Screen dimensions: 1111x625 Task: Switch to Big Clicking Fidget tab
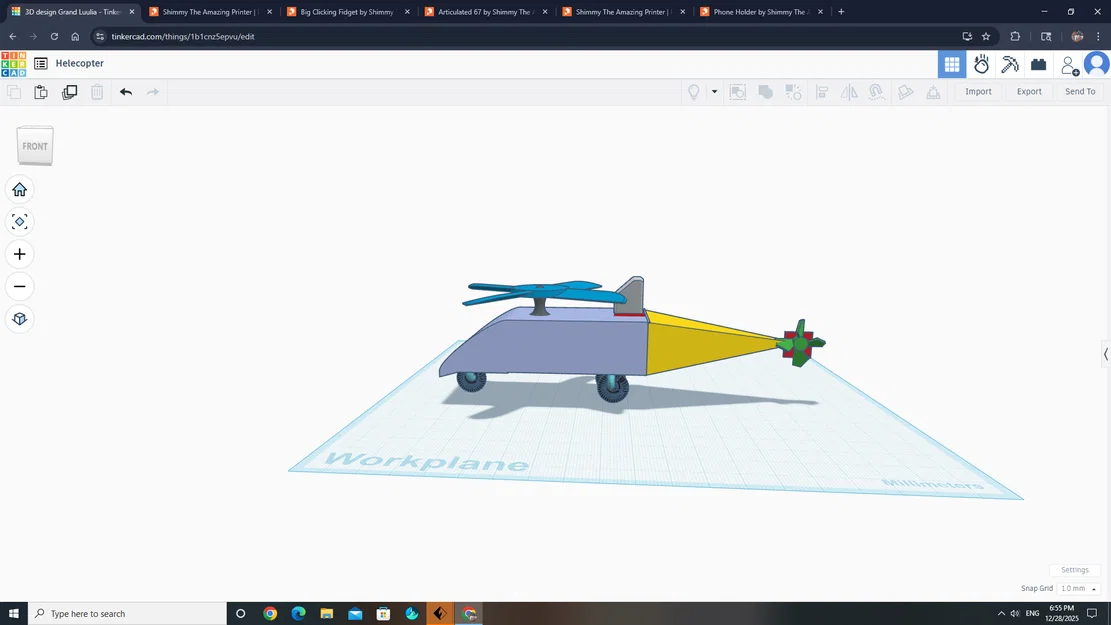tap(346, 12)
